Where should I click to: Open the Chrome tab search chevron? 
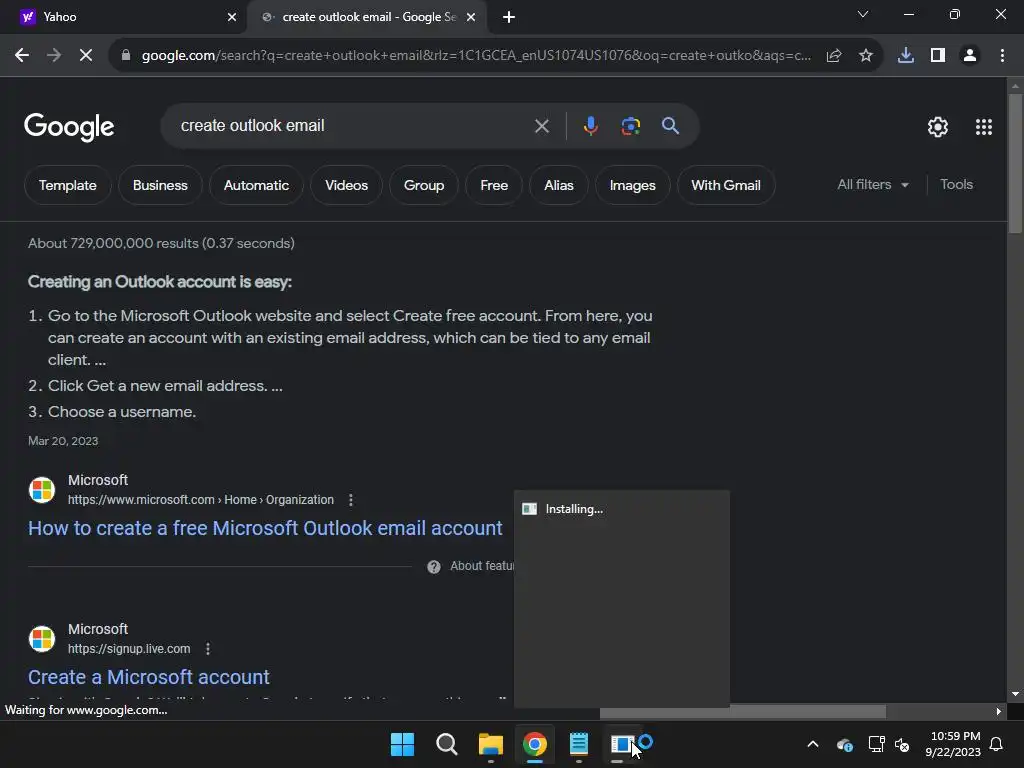click(x=863, y=14)
